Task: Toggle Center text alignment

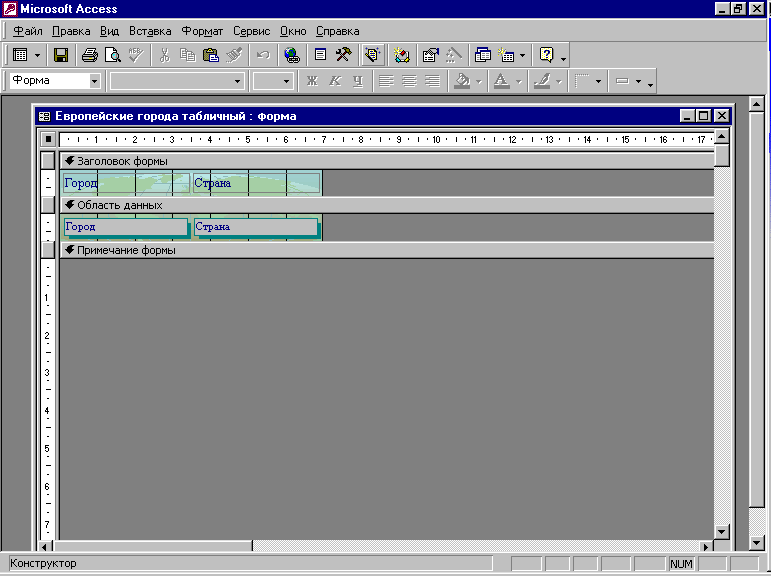Action: point(410,81)
